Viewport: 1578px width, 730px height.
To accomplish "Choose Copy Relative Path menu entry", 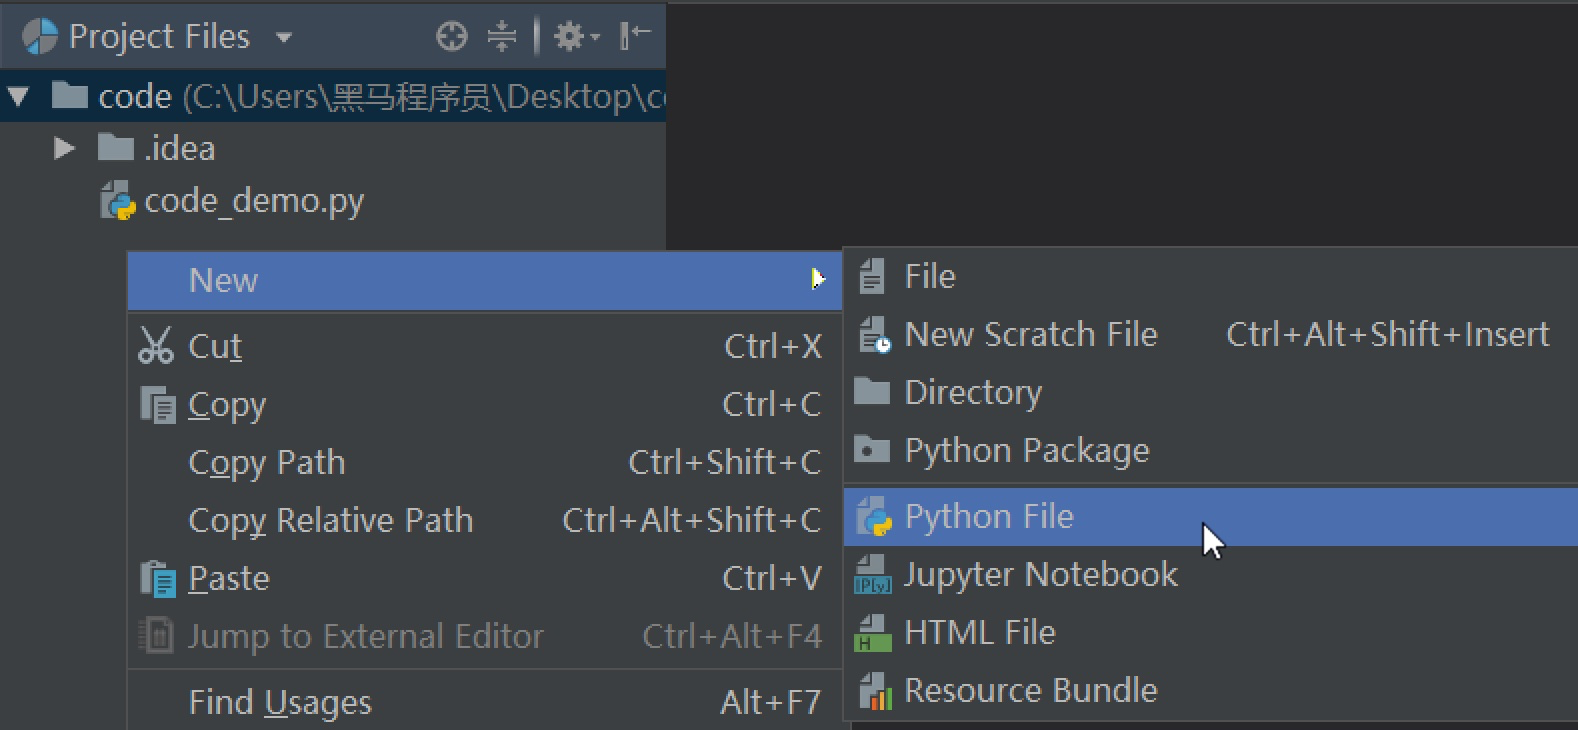I will [330, 521].
